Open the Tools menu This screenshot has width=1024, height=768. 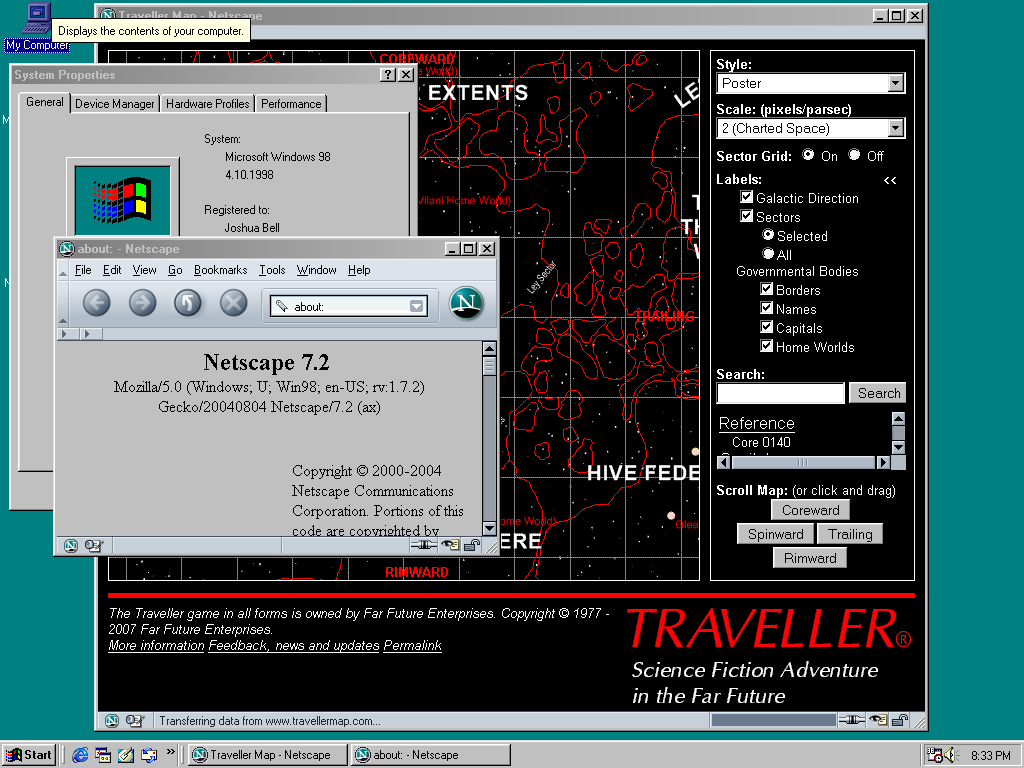tap(272, 270)
